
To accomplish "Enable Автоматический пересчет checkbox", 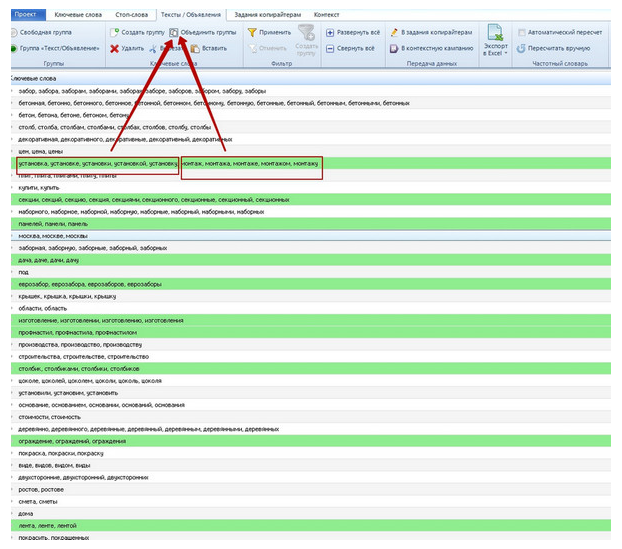I will tap(521, 33).
